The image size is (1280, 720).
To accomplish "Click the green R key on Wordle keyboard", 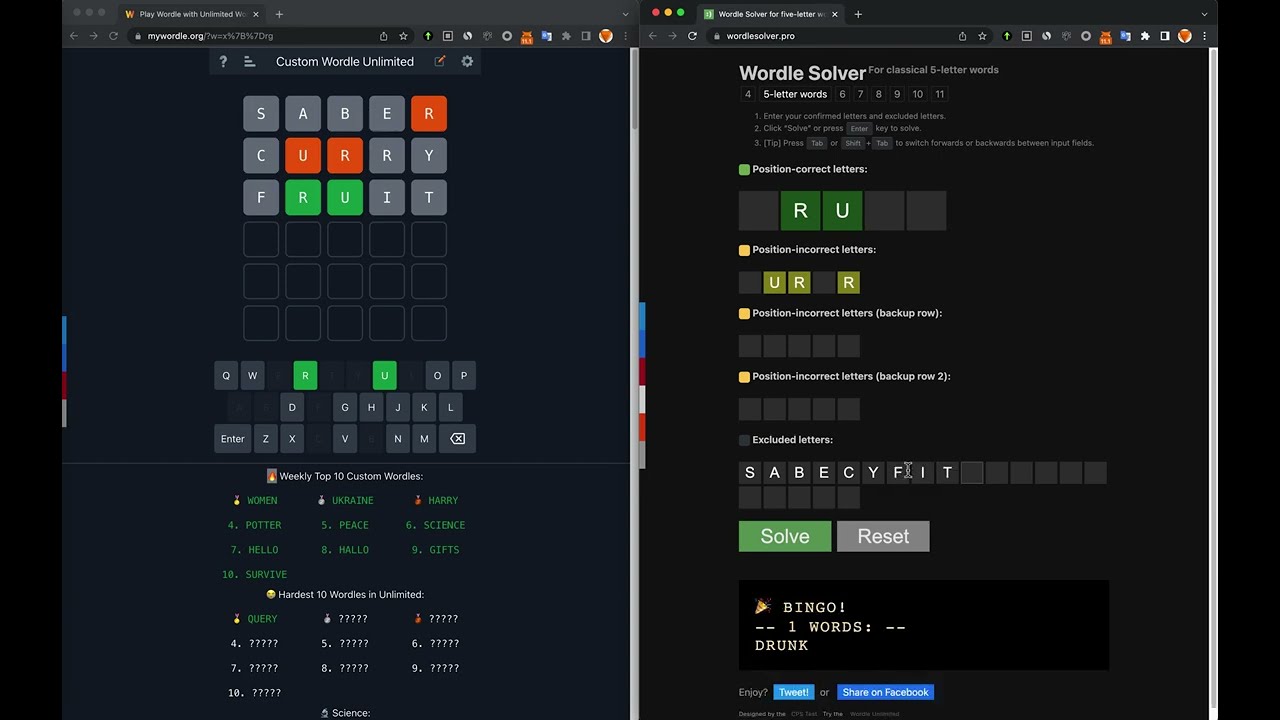I will pos(305,375).
